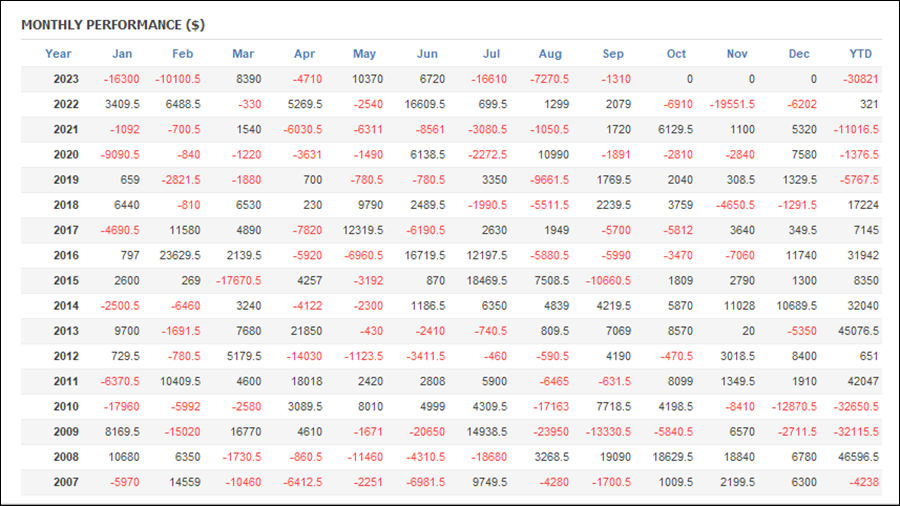Click the 2018 YTD value 17224

863,205
